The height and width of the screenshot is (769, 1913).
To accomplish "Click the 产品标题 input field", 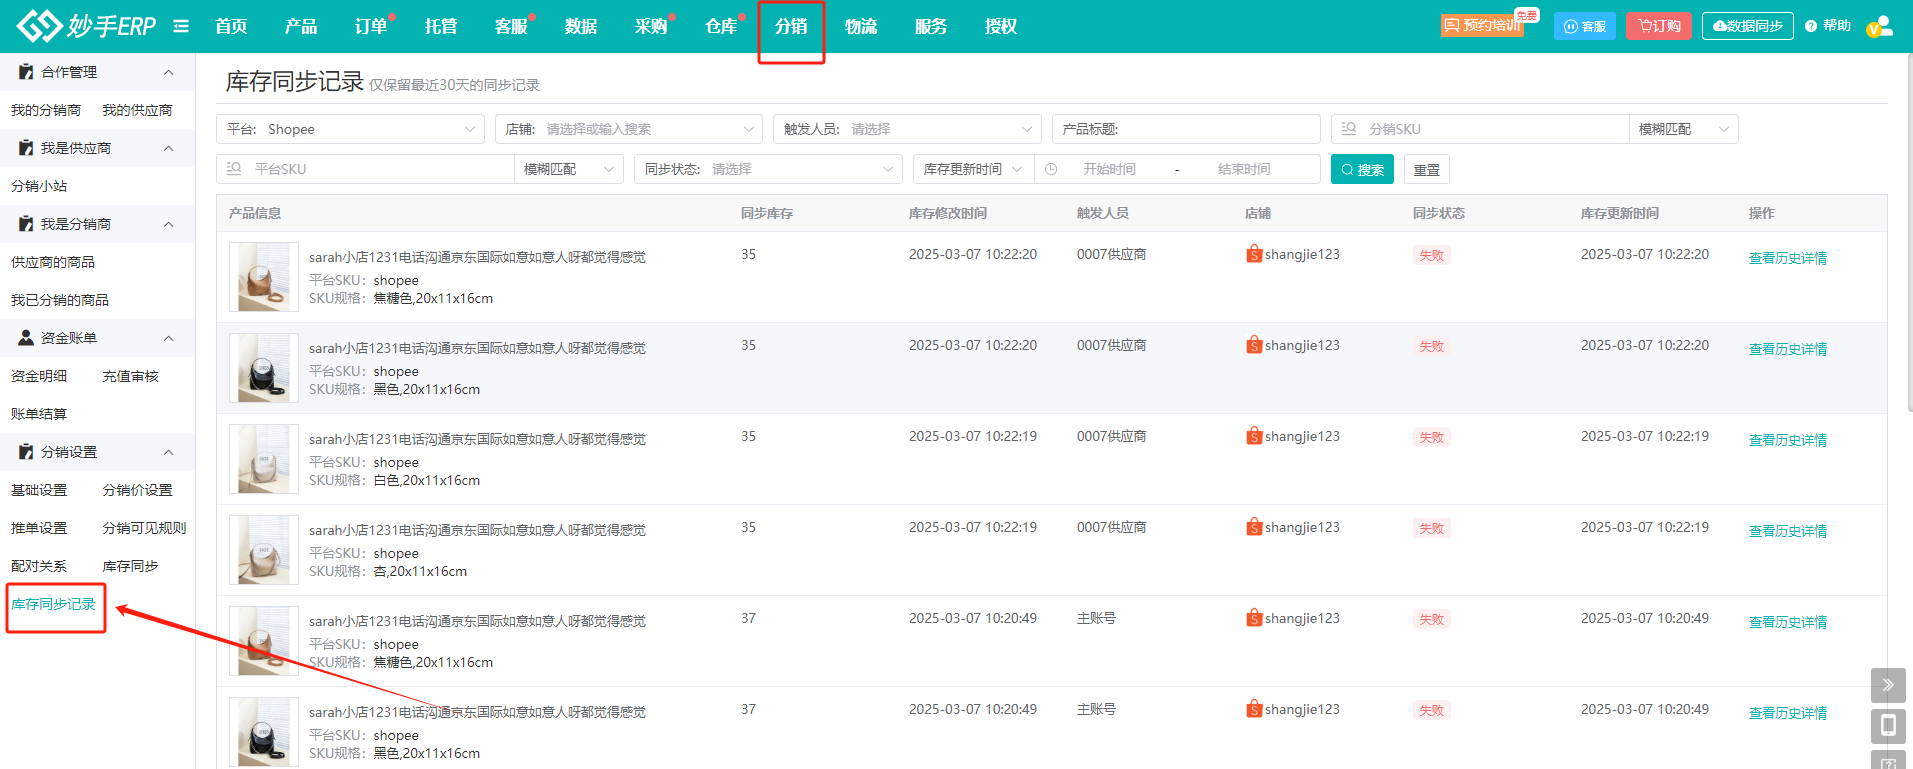I will pos(1186,129).
